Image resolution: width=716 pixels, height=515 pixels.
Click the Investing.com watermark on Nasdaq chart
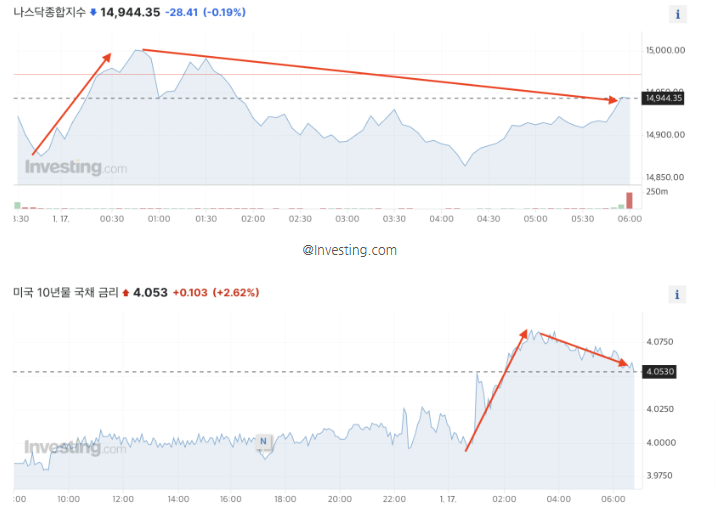[76, 167]
